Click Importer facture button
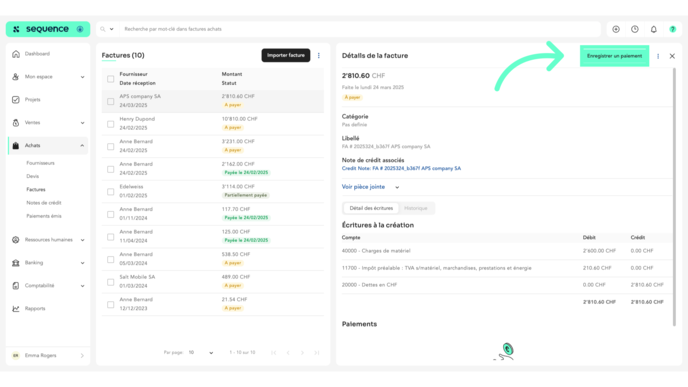688x387 pixels. [x=286, y=55]
